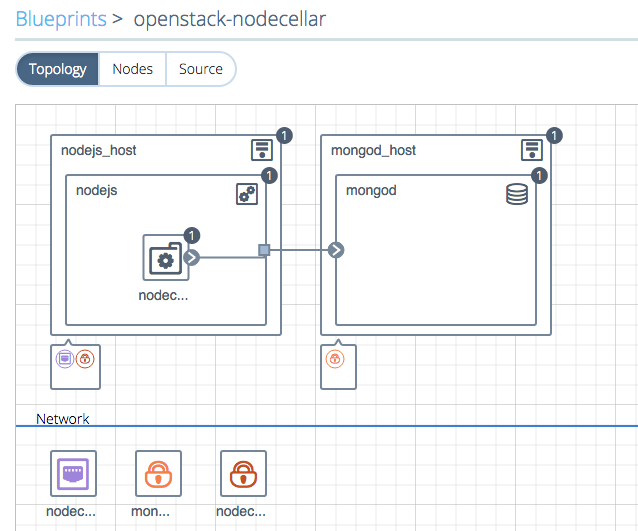Click the nodejs gears icon

coord(247,194)
